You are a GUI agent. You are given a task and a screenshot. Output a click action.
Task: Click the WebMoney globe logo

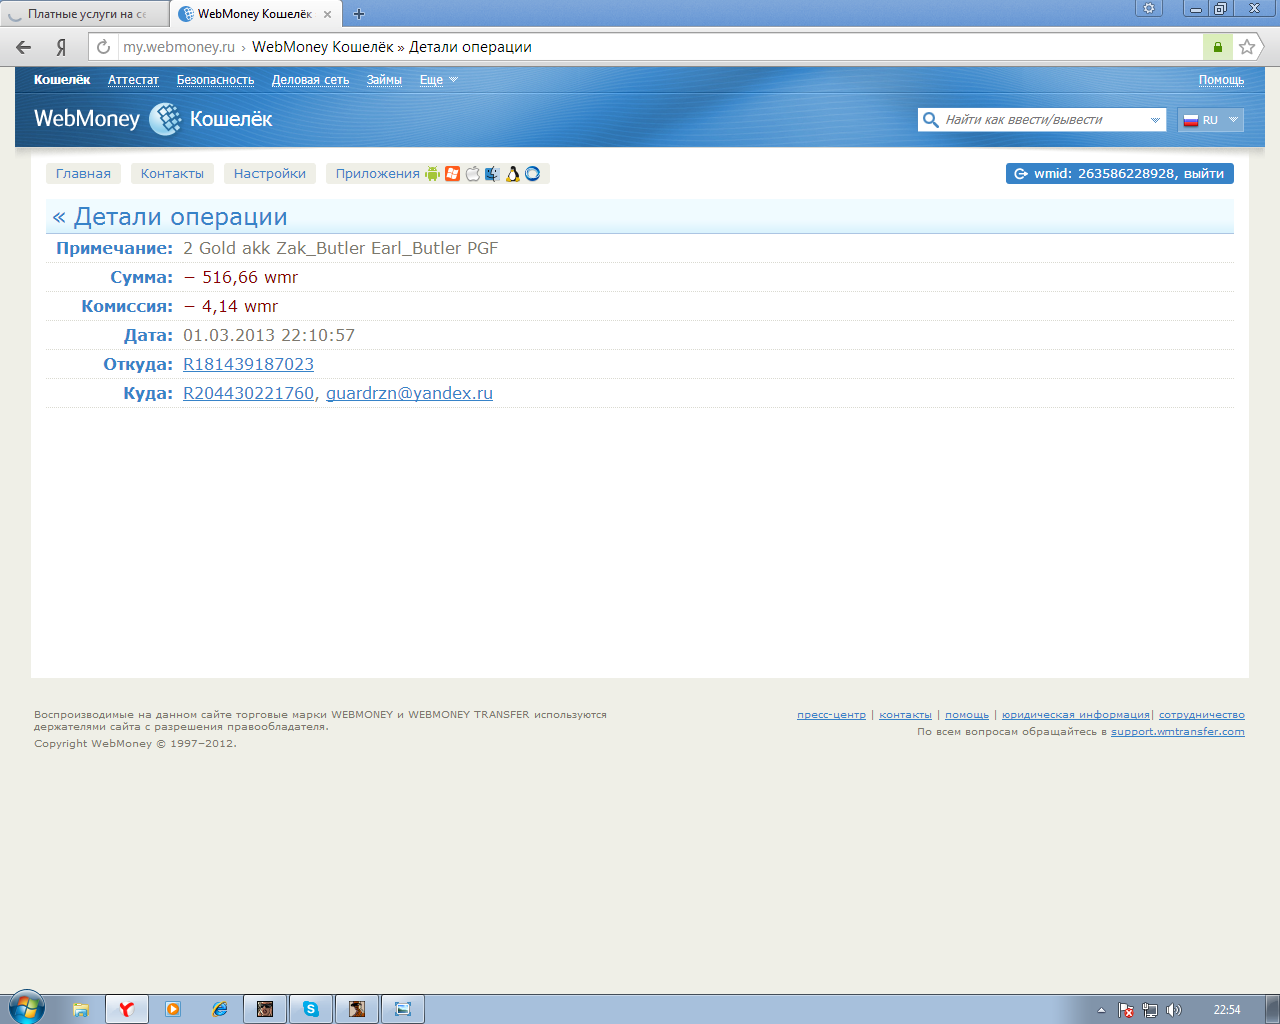[x=165, y=119]
